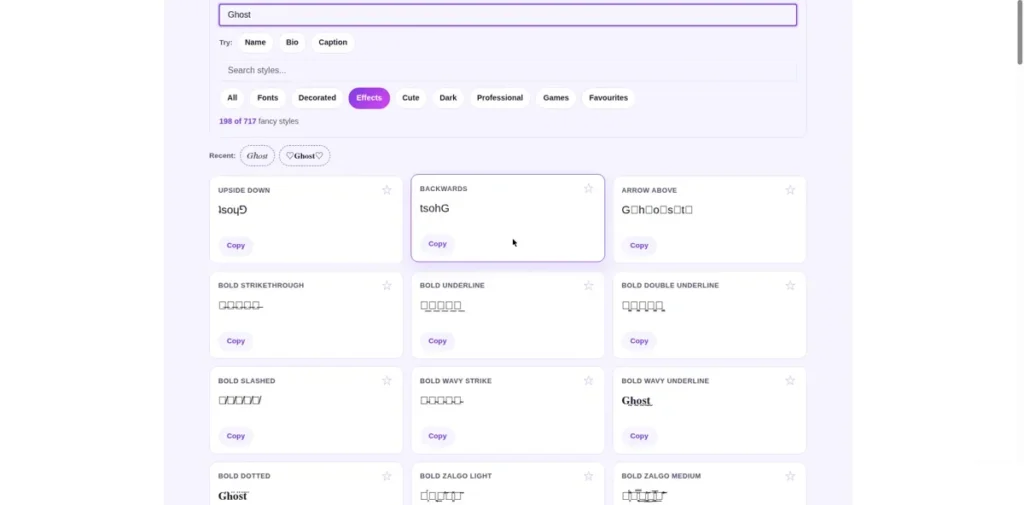Viewport: 1024px width, 505px height.
Task: Copy the Upside Down text
Action: click(236, 246)
